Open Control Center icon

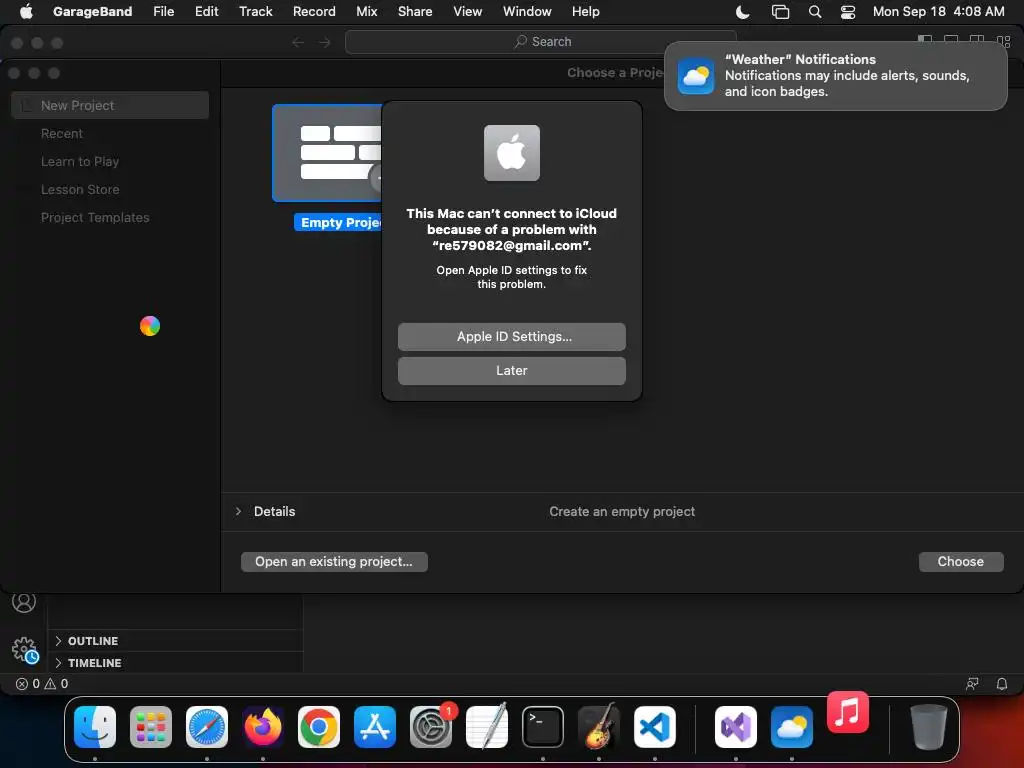[848, 11]
